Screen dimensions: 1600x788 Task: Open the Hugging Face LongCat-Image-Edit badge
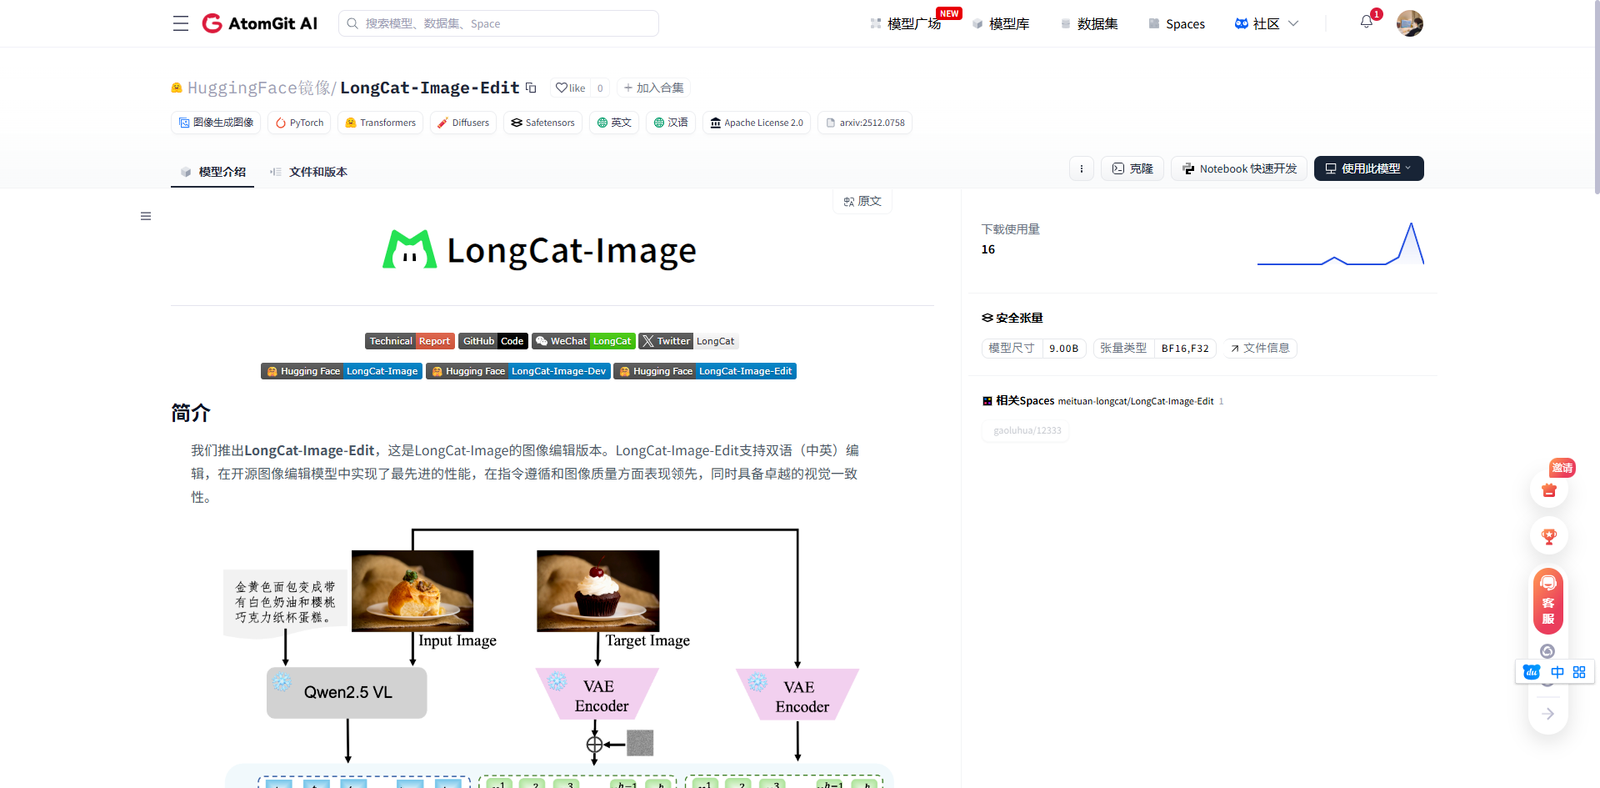(705, 371)
